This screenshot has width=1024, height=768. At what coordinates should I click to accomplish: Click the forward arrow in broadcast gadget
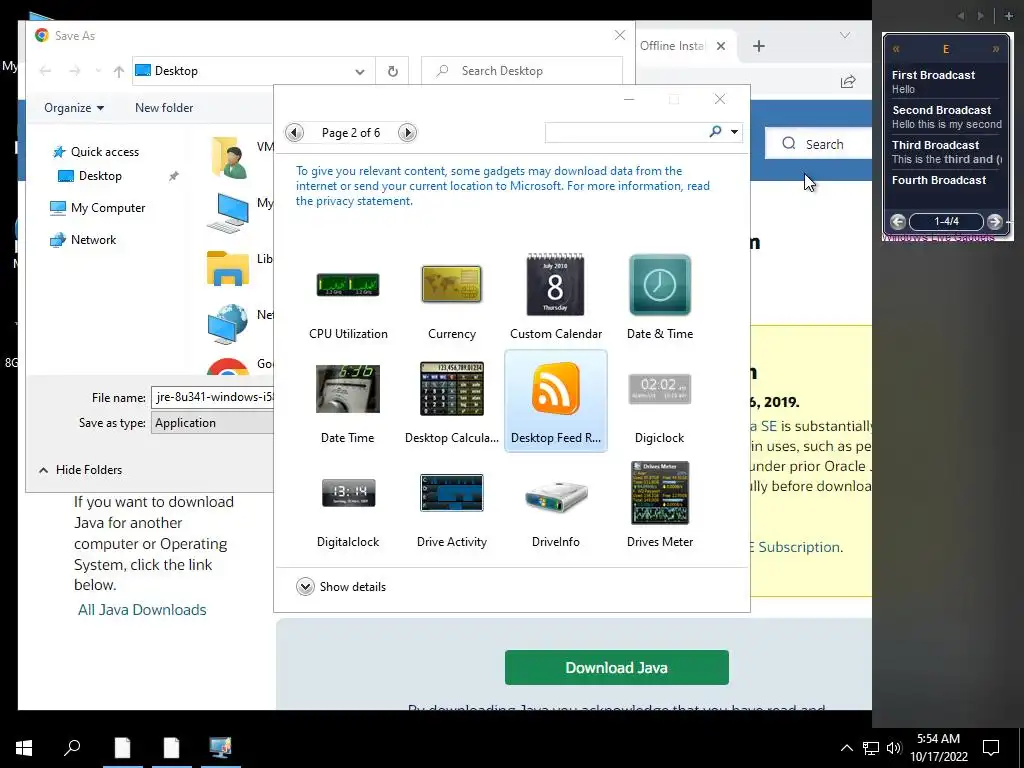pos(995,221)
